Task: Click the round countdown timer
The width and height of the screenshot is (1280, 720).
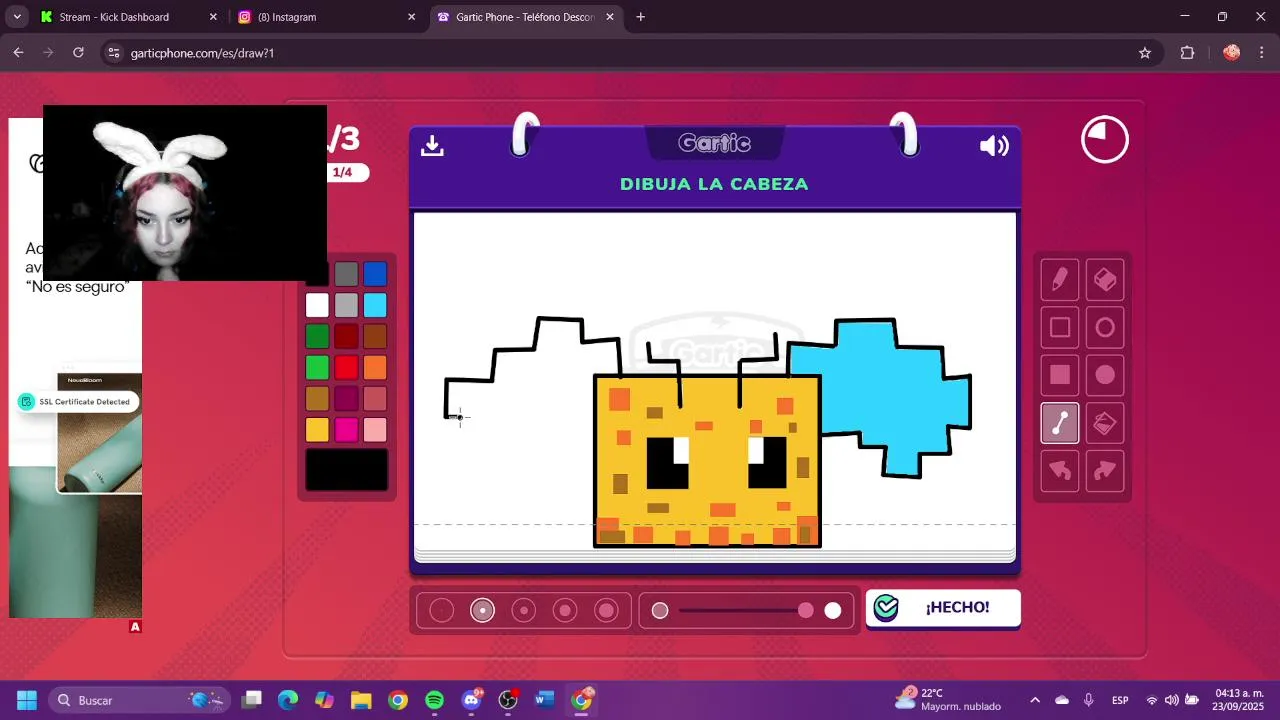Action: 1105,140
